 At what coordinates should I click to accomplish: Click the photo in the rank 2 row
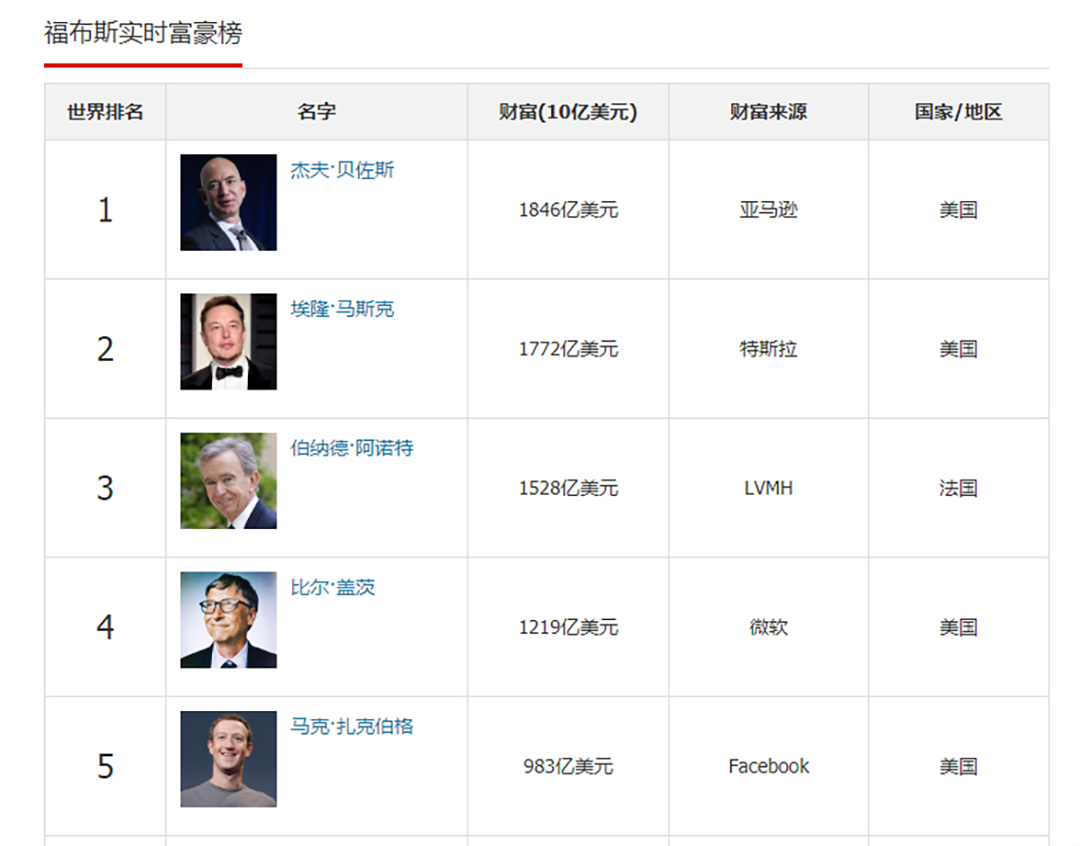pyautogui.click(x=228, y=341)
